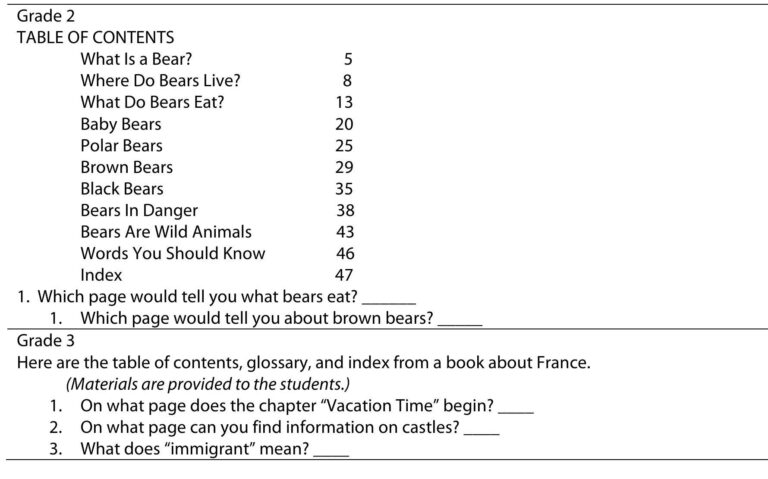Viewport: 768px width, 479px height.
Task: Click the blank after 'Vacation Time' question
Action: [516, 409]
